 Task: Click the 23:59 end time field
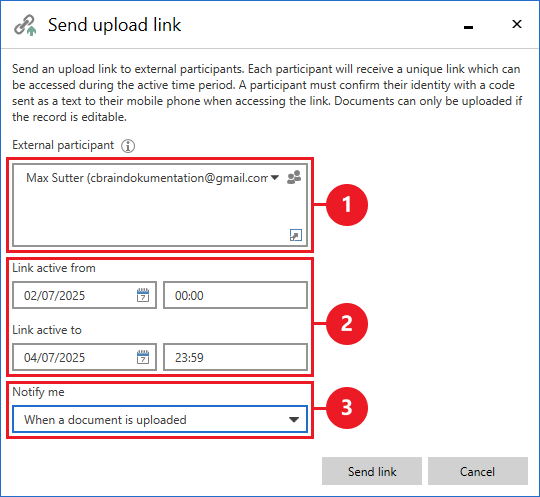[x=235, y=357]
